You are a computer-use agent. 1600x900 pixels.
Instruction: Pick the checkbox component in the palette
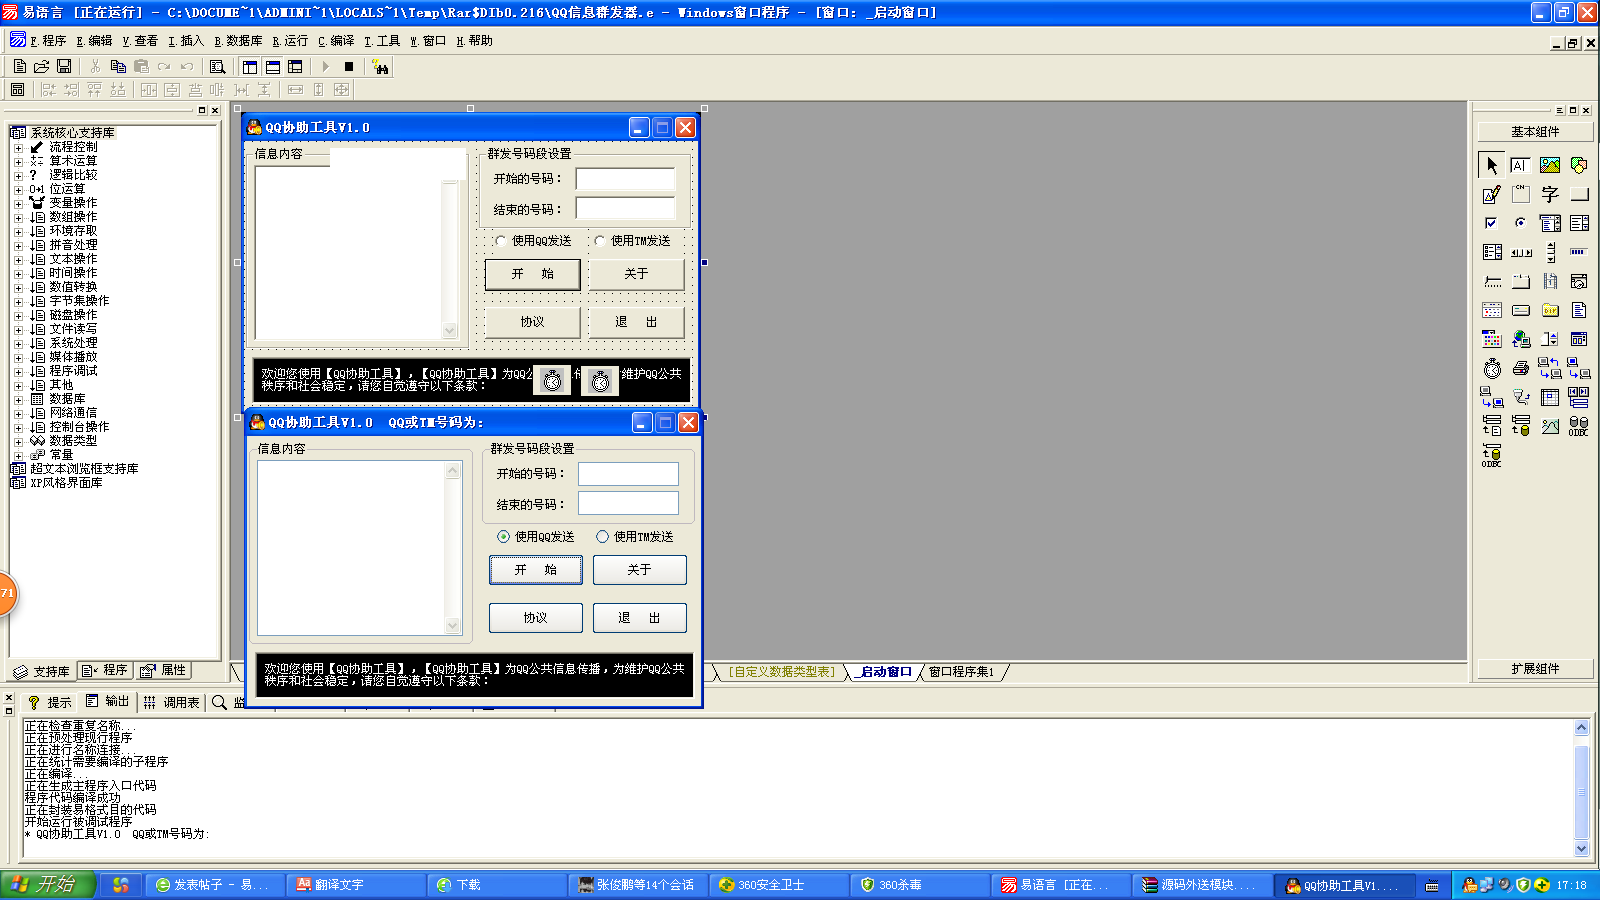point(1492,223)
